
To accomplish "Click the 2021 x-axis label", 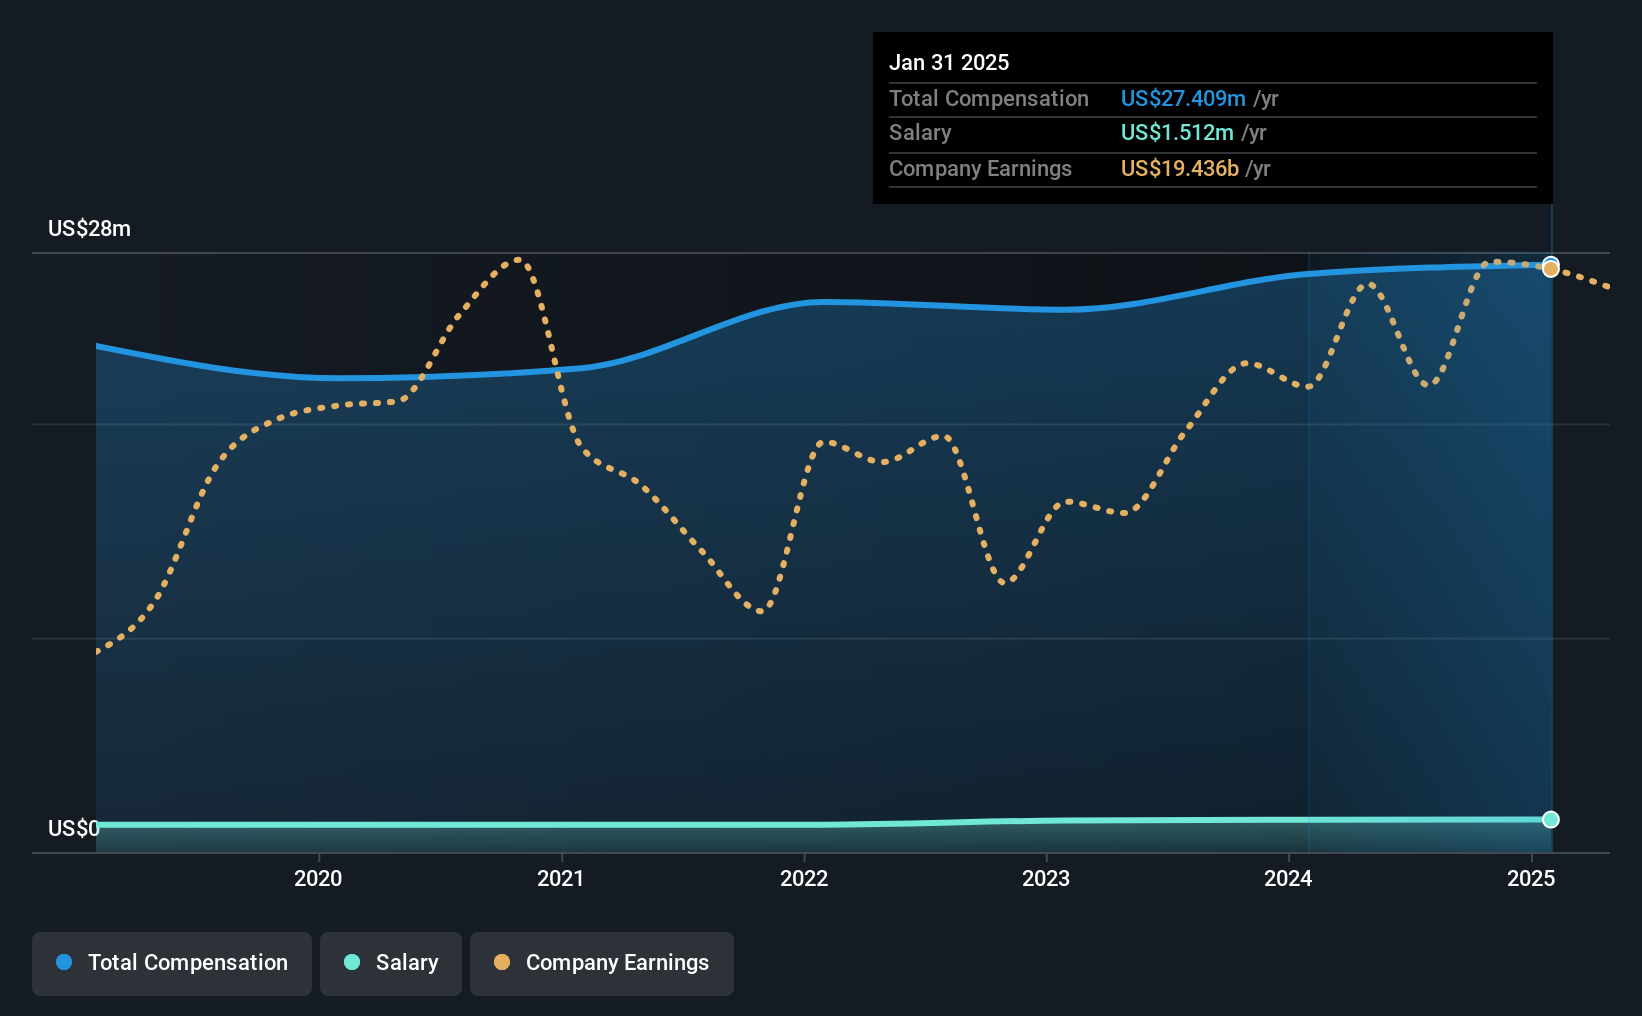I will point(561,878).
